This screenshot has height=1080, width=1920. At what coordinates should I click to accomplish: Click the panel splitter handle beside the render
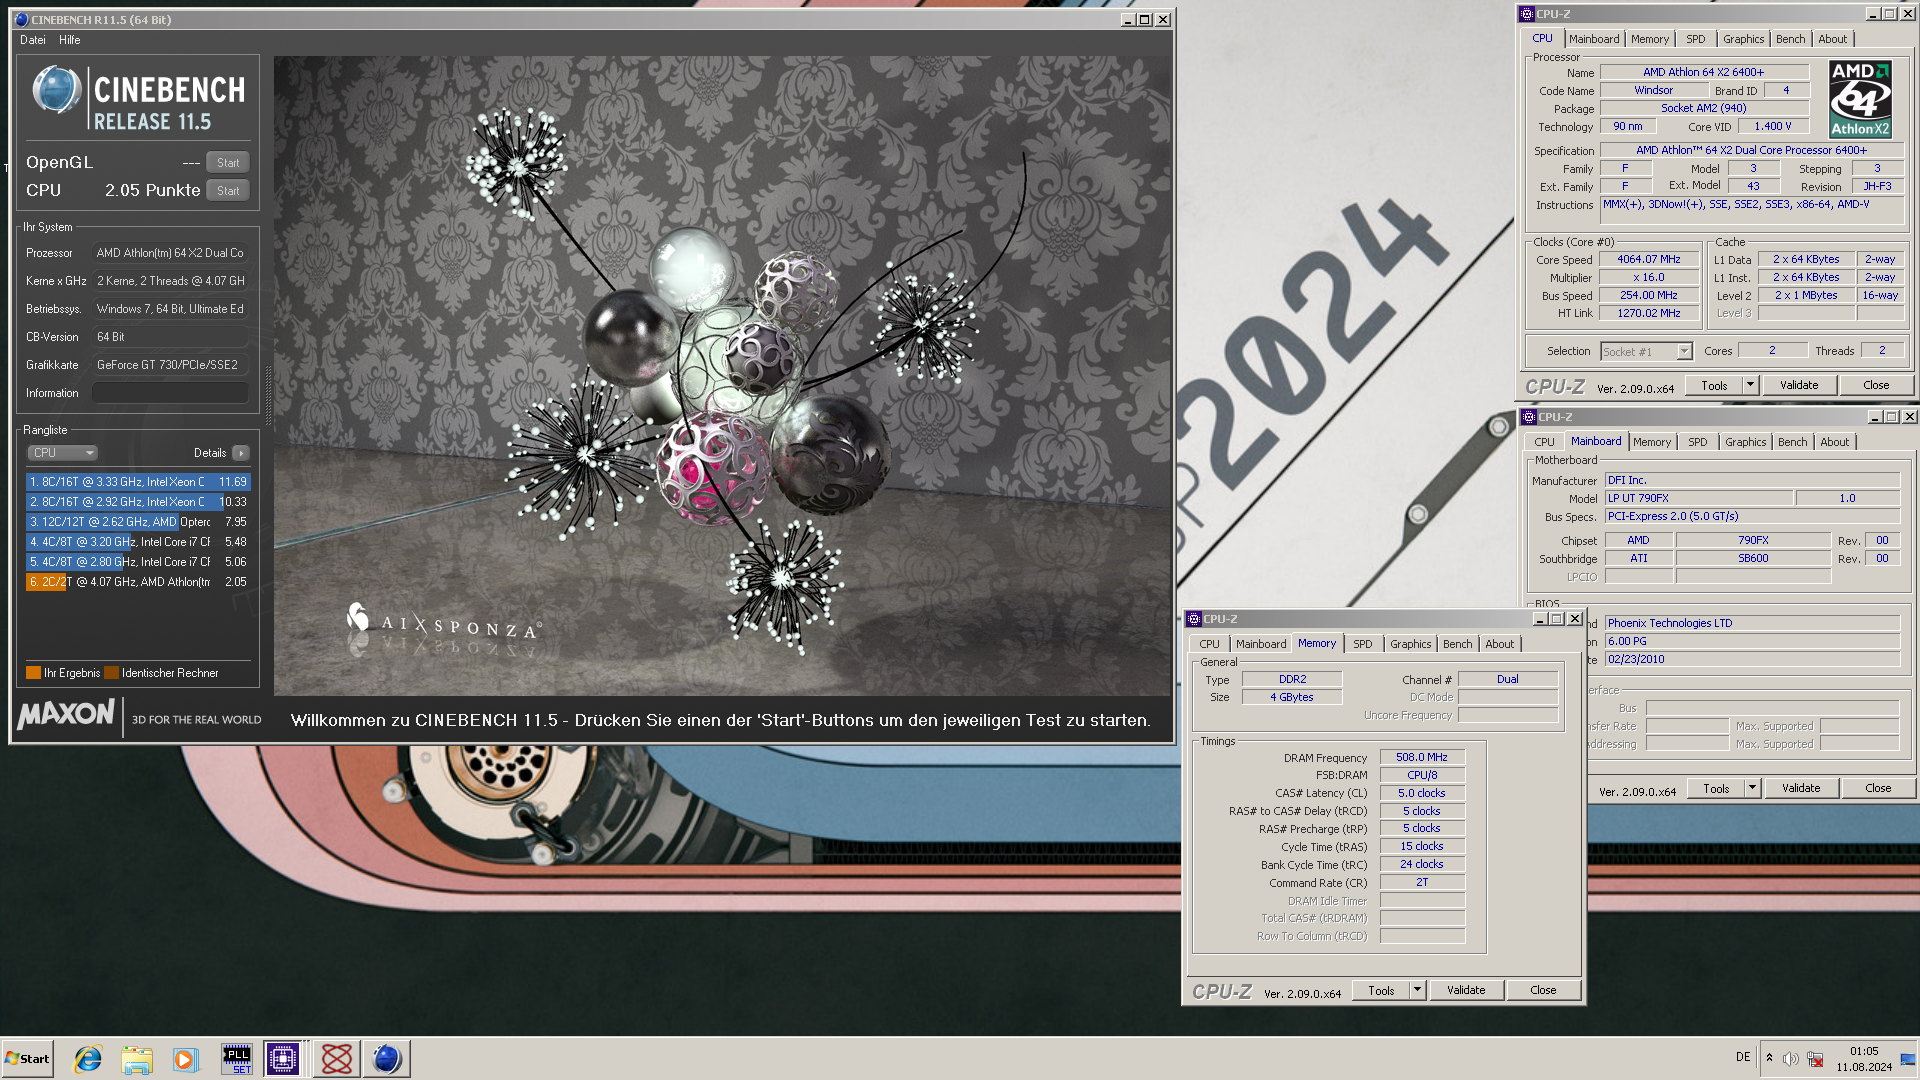pos(268,398)
